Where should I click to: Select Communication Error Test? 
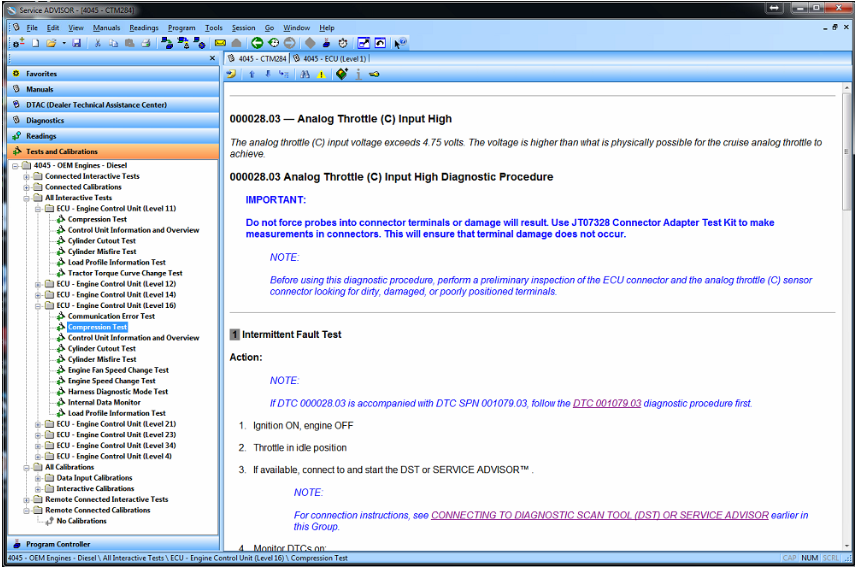pyautogui.click(x=111, y=317)
